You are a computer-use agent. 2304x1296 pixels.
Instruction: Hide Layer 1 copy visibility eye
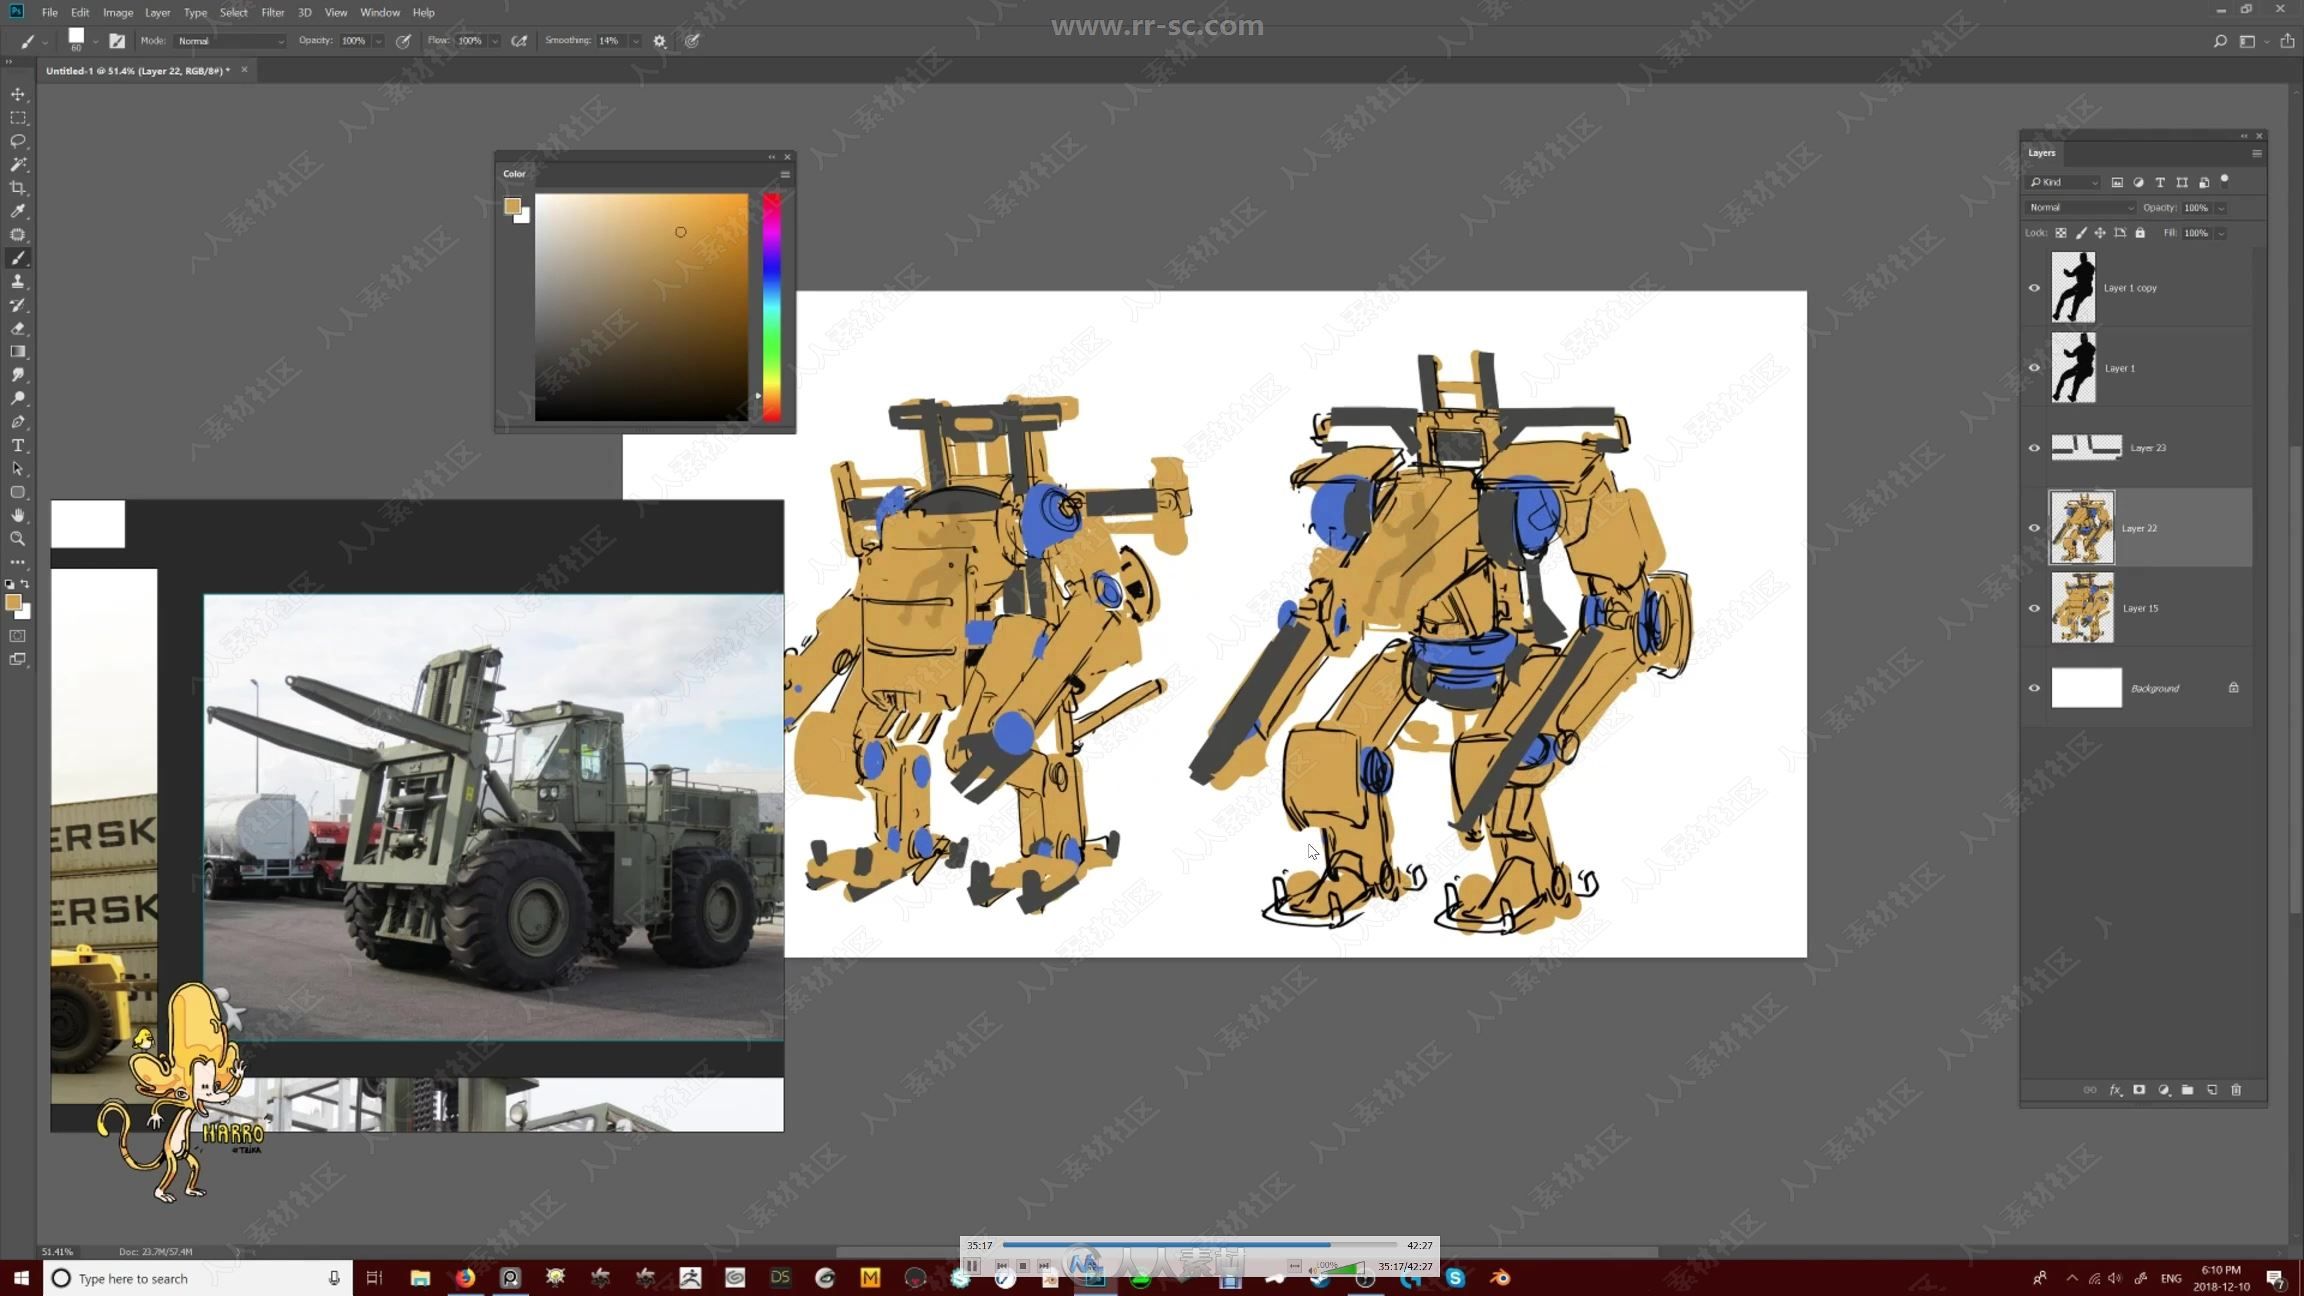click(2034, 288)
